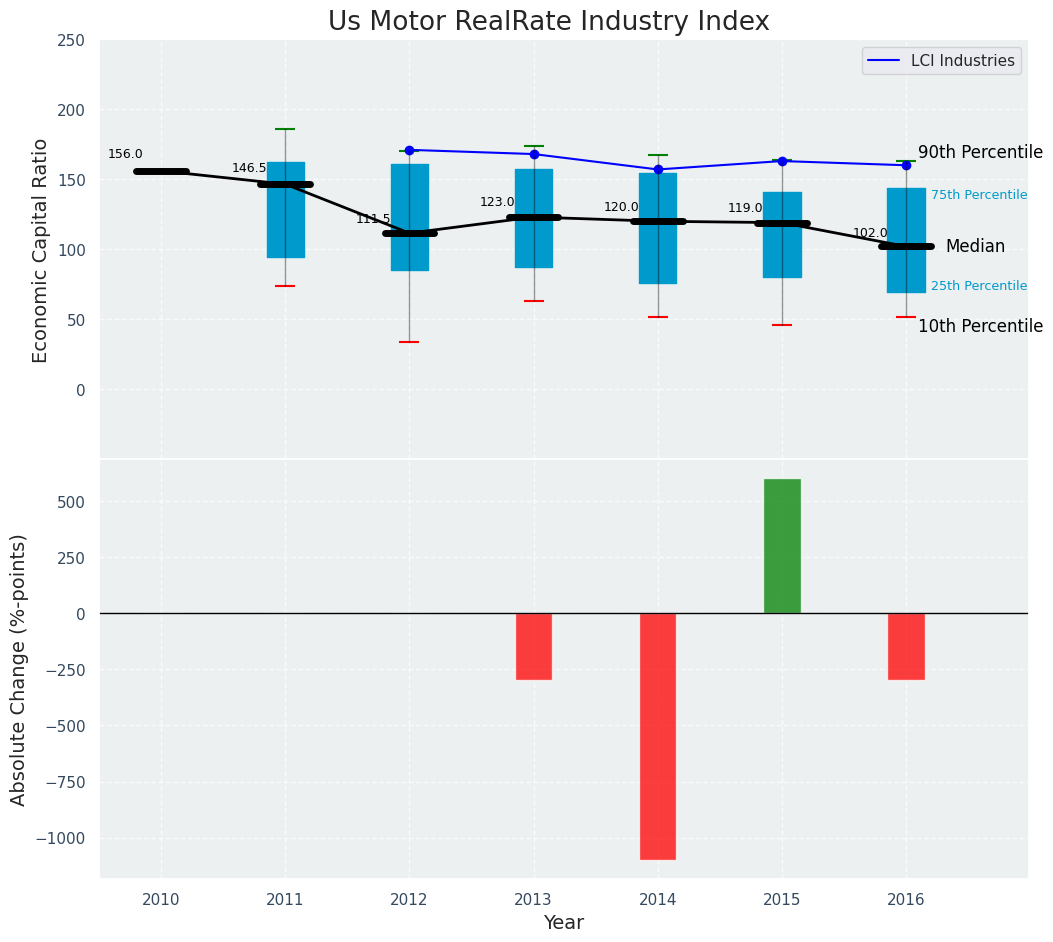This screenshot has width=1053, height=942.
Task: Select the 25th Percentile label
Action: coord(978,286)
